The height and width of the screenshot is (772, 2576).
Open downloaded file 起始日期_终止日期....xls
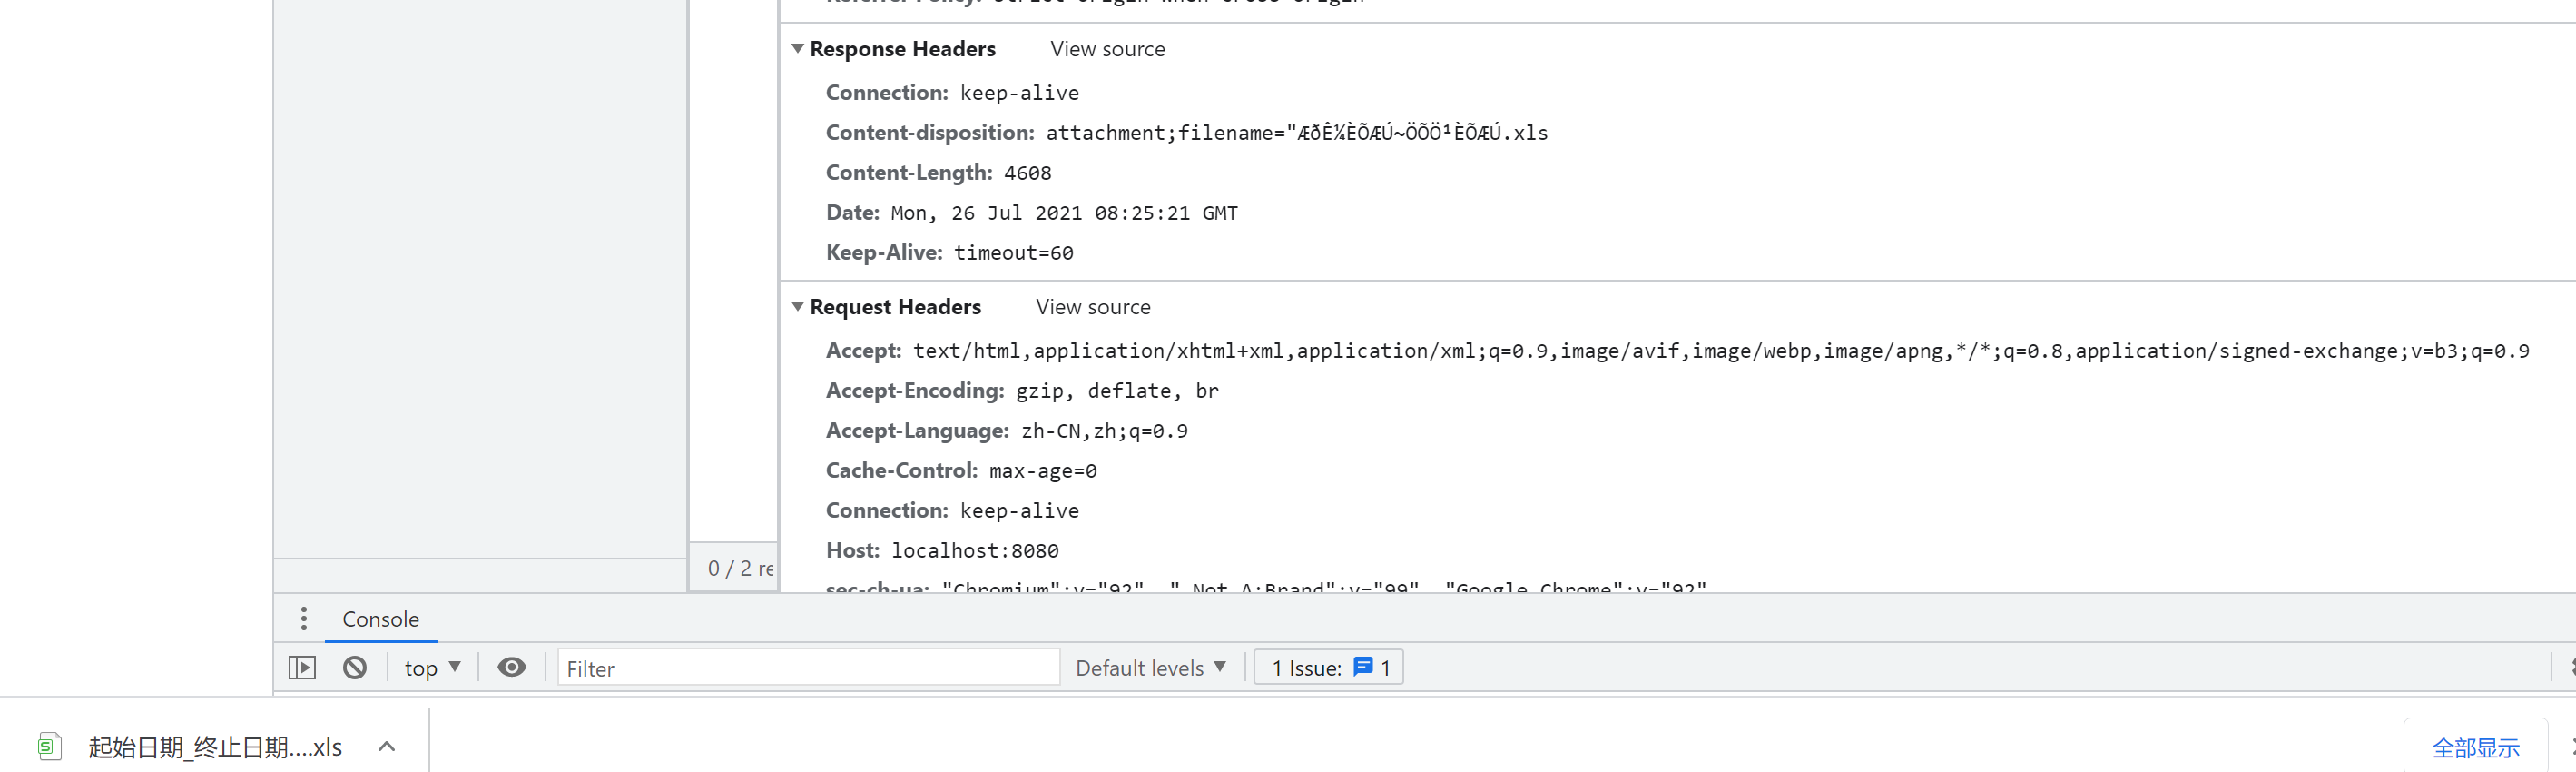pos(215,747)
